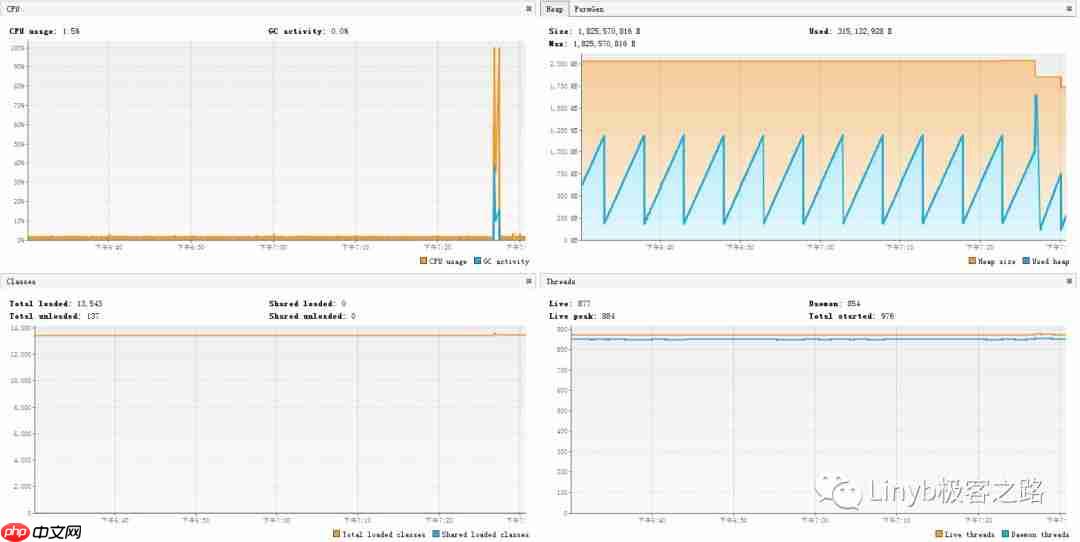Click the Threads panel title label
Screen dimensions: 1080x542
click(560, 281)
